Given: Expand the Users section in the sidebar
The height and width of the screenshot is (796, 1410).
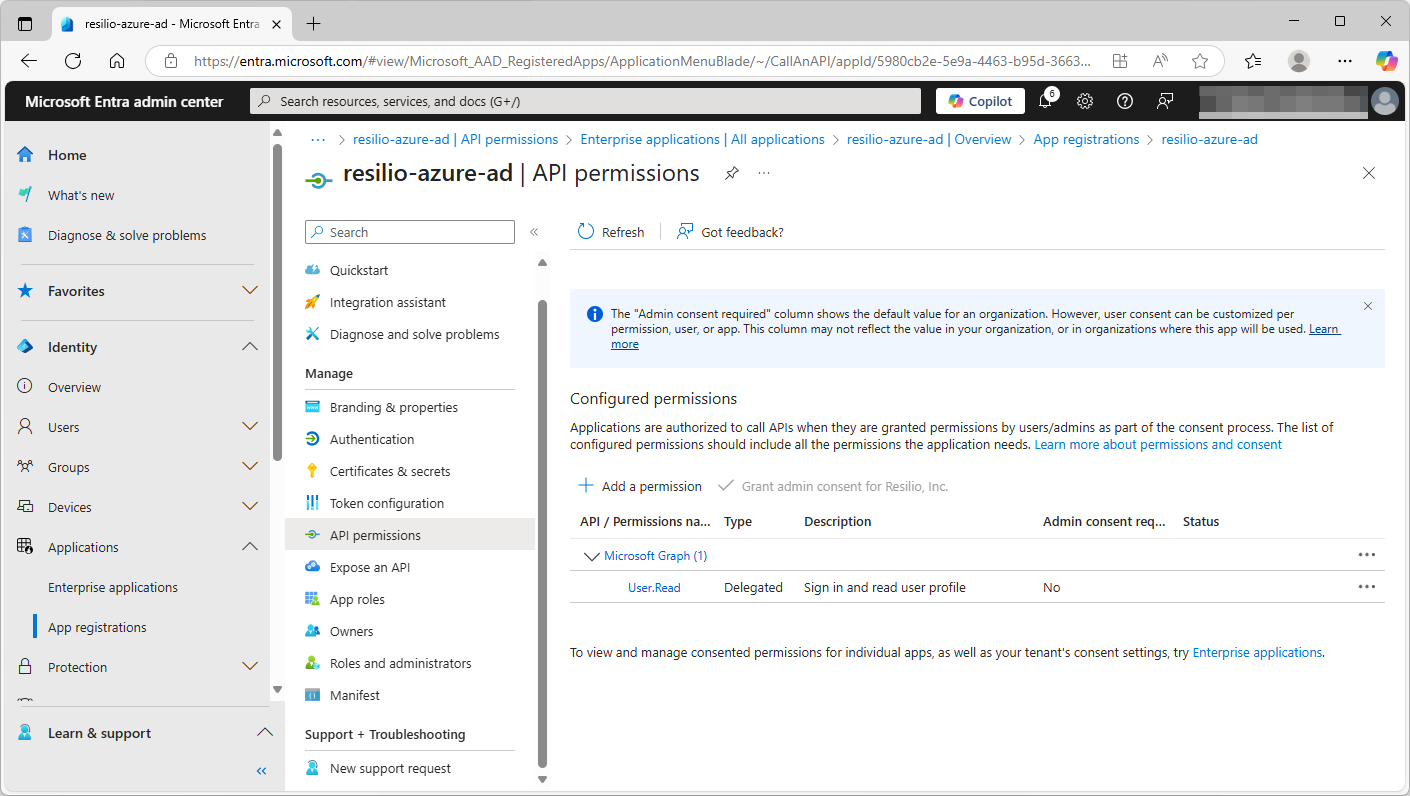Looking at the screenshot, I should pyautogui.click(x=249, y=426).
